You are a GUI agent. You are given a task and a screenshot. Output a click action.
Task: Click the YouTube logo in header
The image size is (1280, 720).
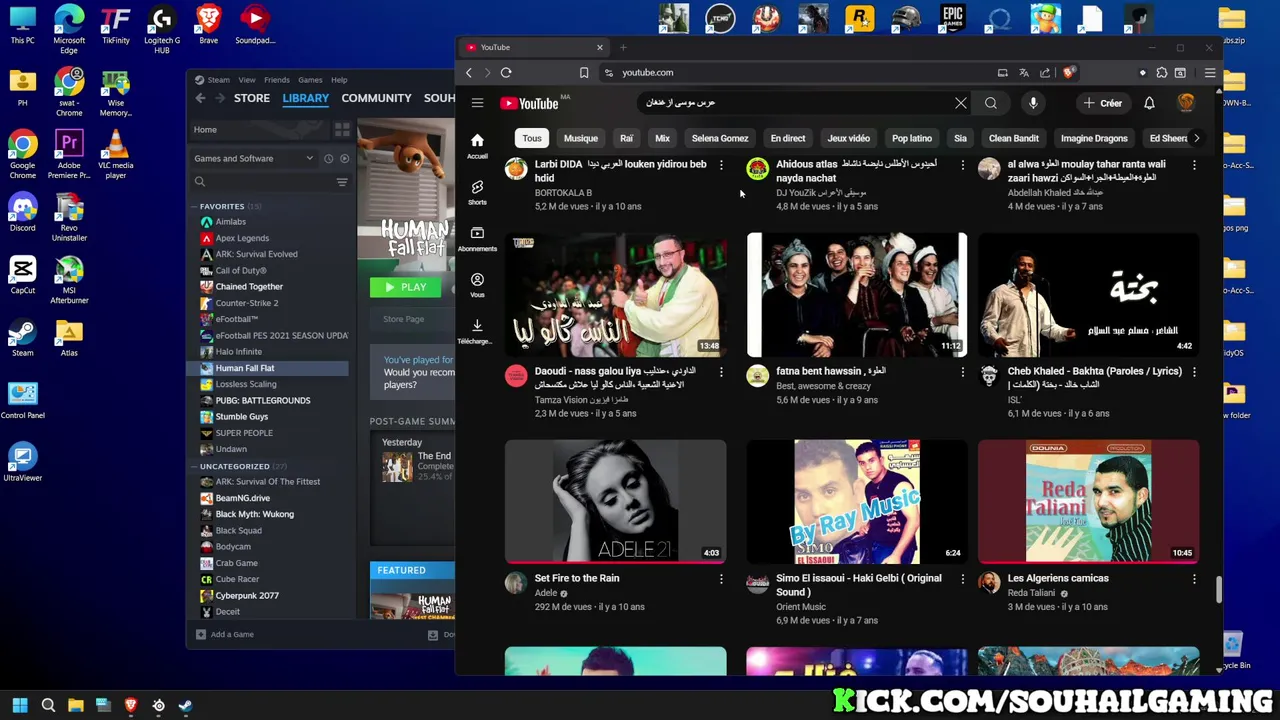pos(530,103)
